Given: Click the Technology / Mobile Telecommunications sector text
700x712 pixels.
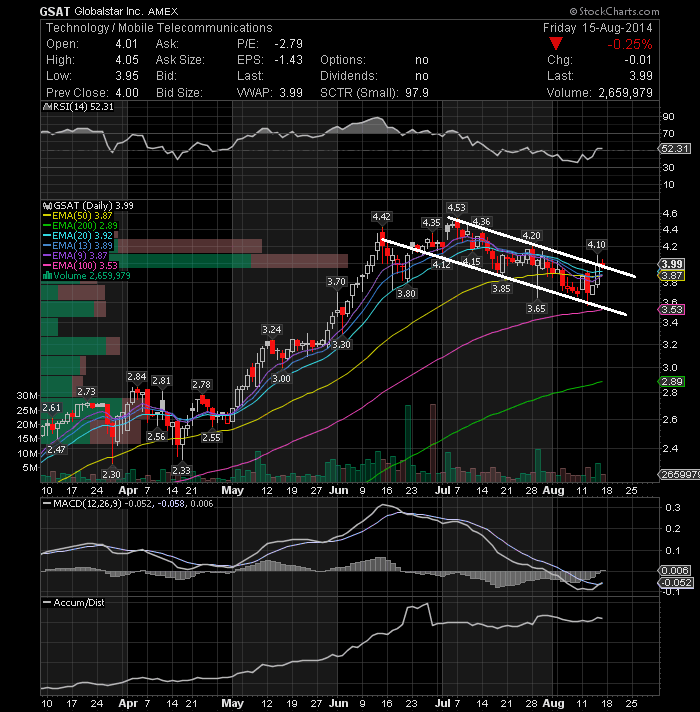Looking at the screenshot, I should pos(159,28).
